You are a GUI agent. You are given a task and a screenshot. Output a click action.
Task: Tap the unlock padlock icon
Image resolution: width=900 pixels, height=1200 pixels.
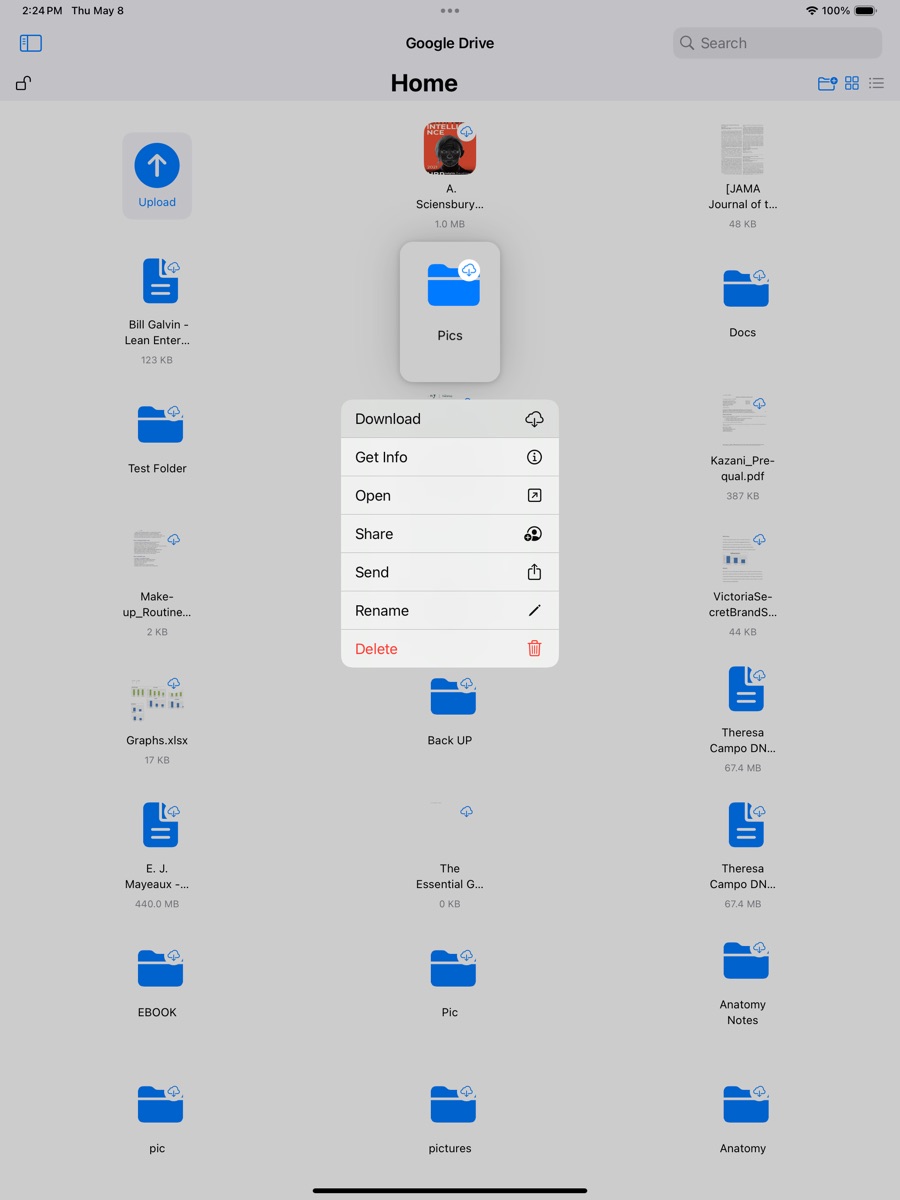click(24, 83)
